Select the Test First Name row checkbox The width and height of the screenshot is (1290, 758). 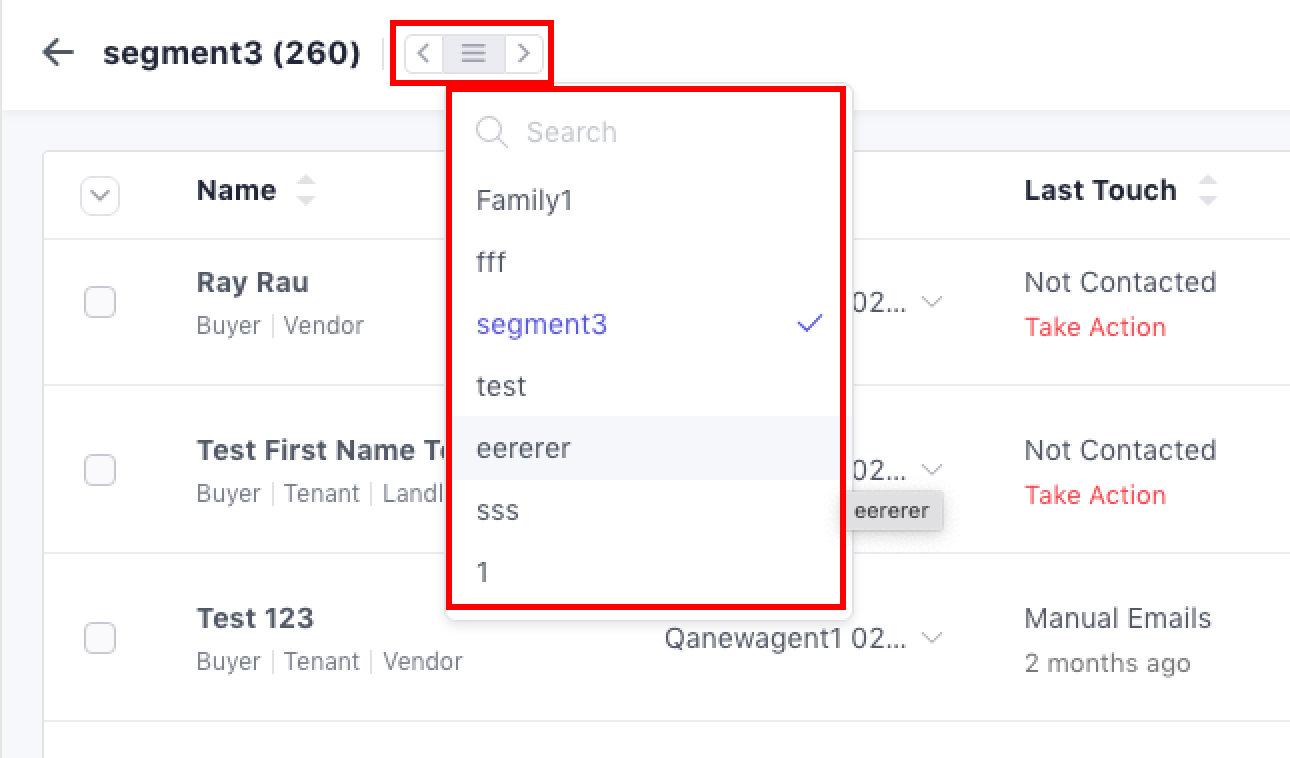(100, 470)
